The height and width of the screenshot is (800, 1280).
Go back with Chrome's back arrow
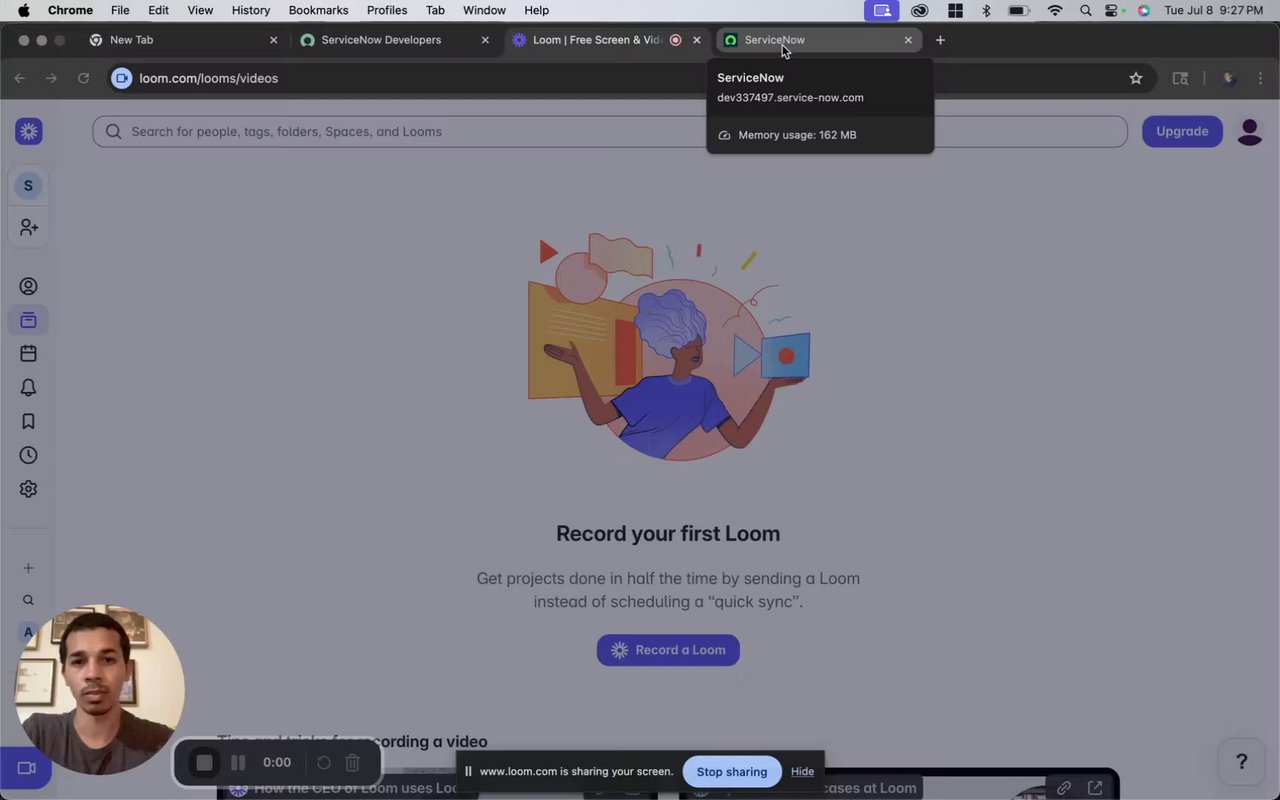click(x=20, y=78)
